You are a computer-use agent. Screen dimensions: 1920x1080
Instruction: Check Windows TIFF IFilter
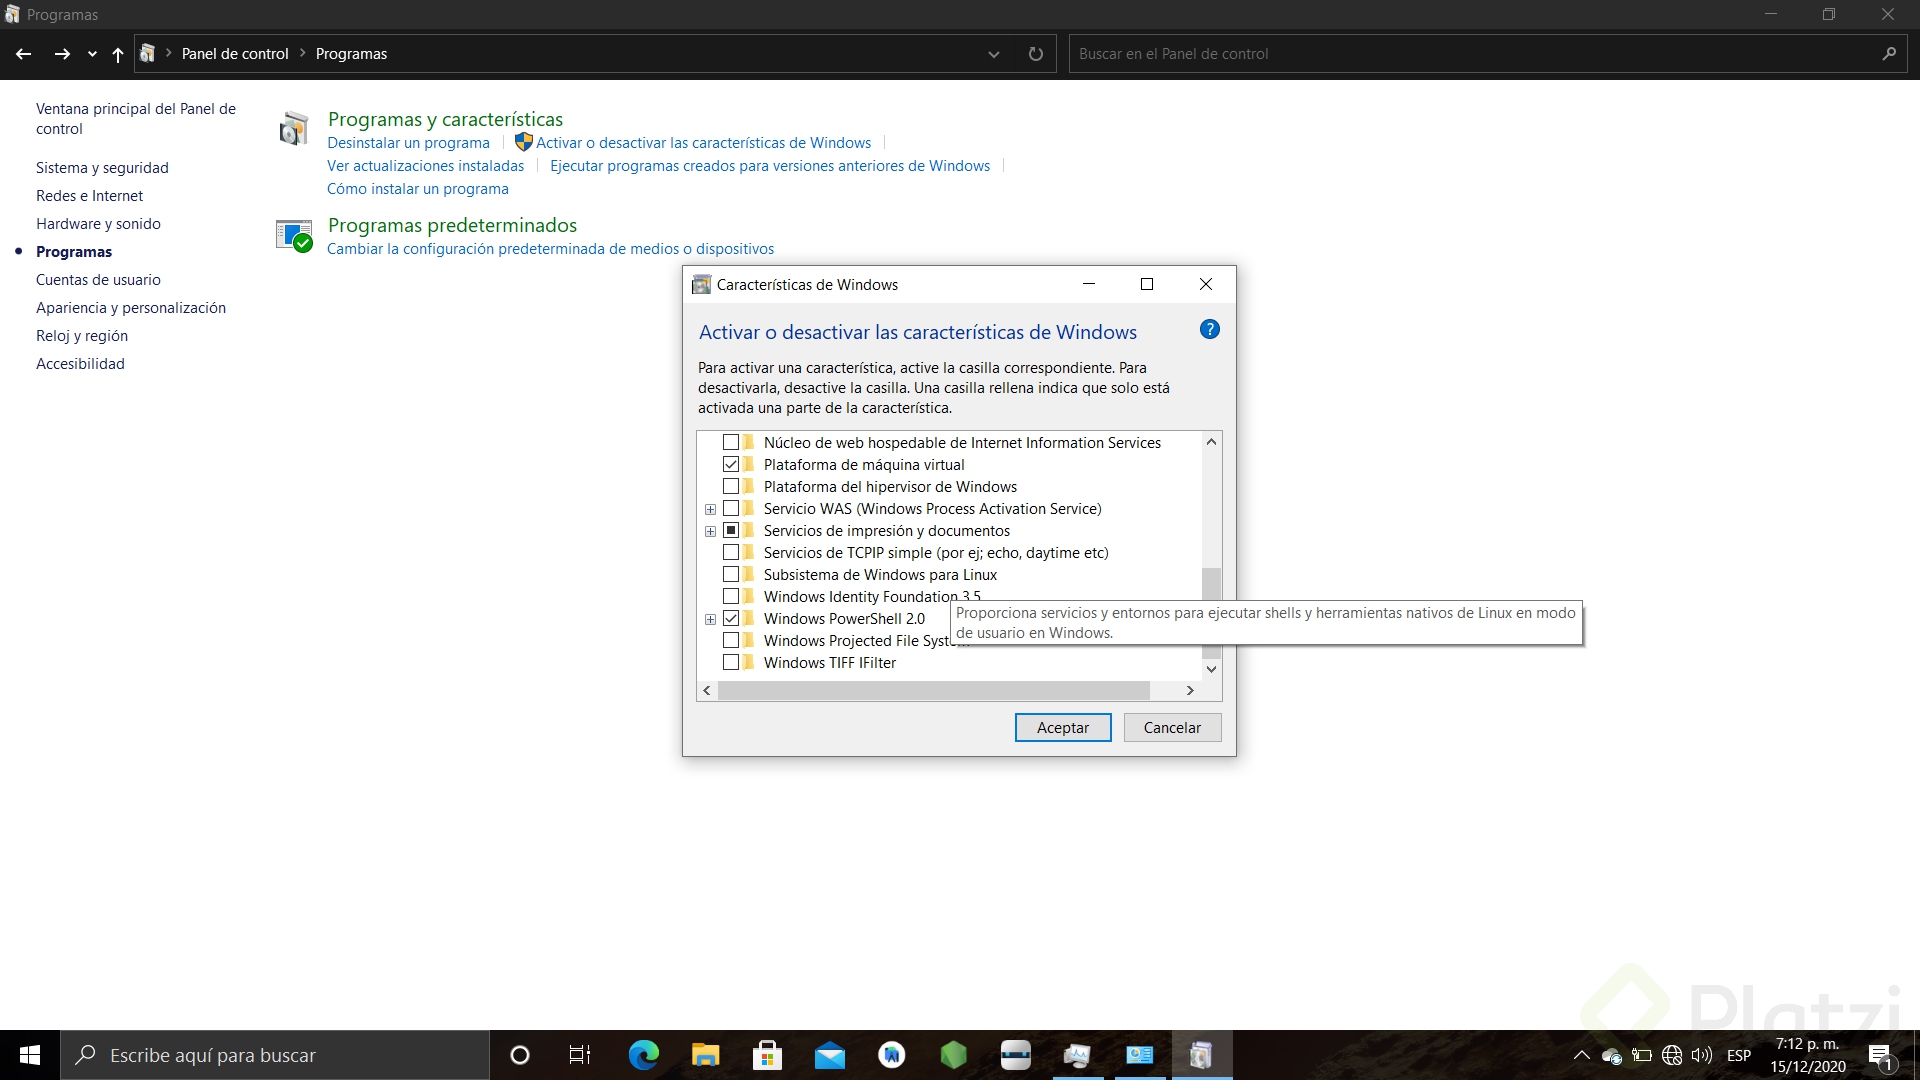click(731, 663)
